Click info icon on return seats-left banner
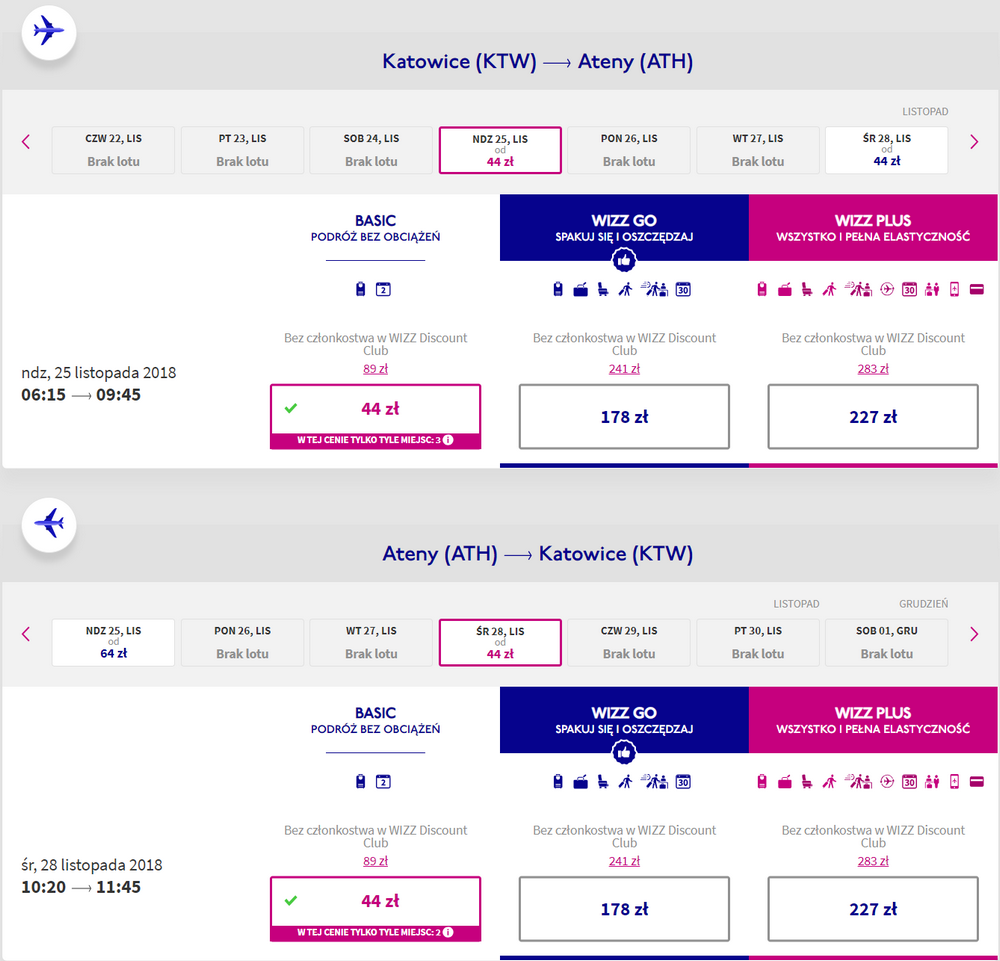The image size is (1000, 961). (448, 932)
